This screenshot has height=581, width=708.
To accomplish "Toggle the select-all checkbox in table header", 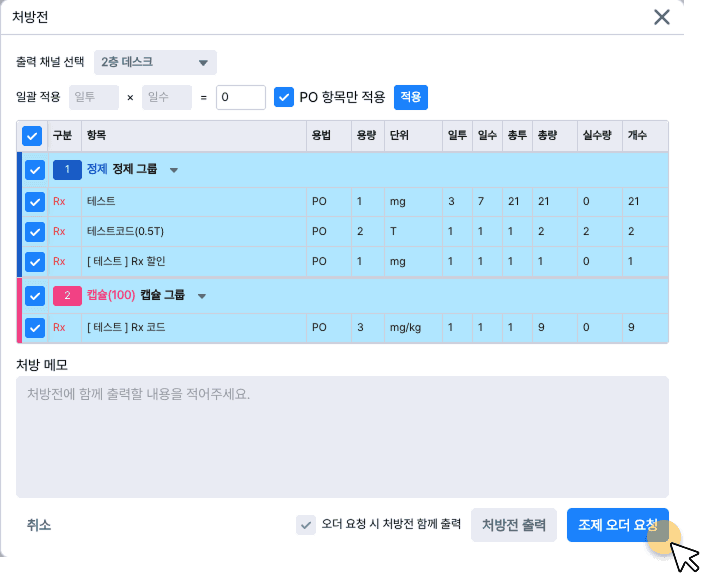I will point(32,136).
